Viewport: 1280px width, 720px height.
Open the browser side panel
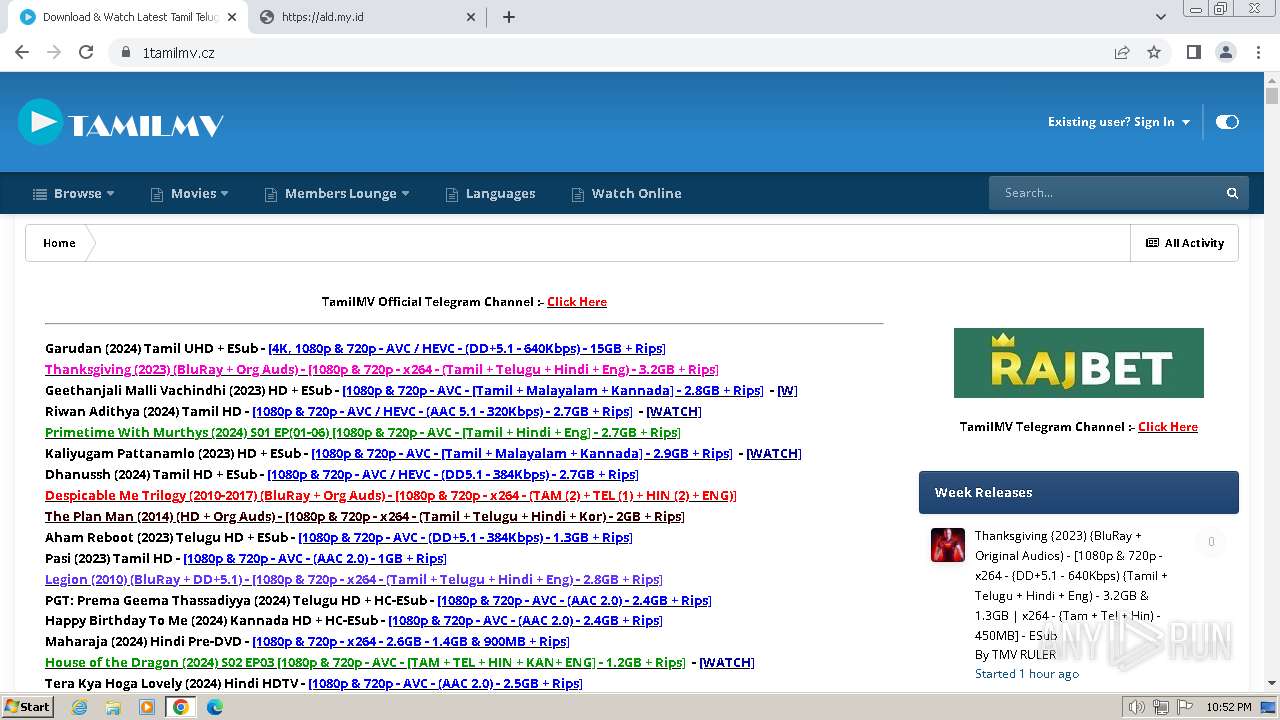tap(1193, 52)
